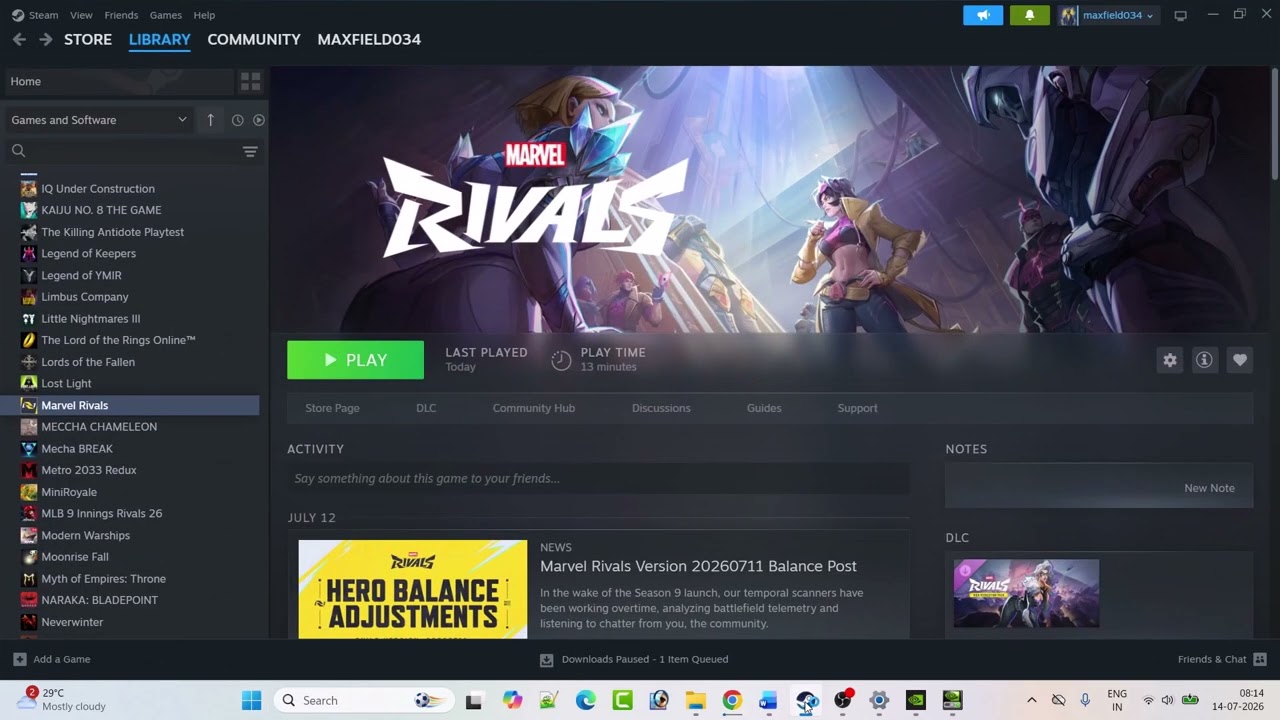Open the View menu
This screenshot has width=1280, height=720.
click(x=81, y=15)
